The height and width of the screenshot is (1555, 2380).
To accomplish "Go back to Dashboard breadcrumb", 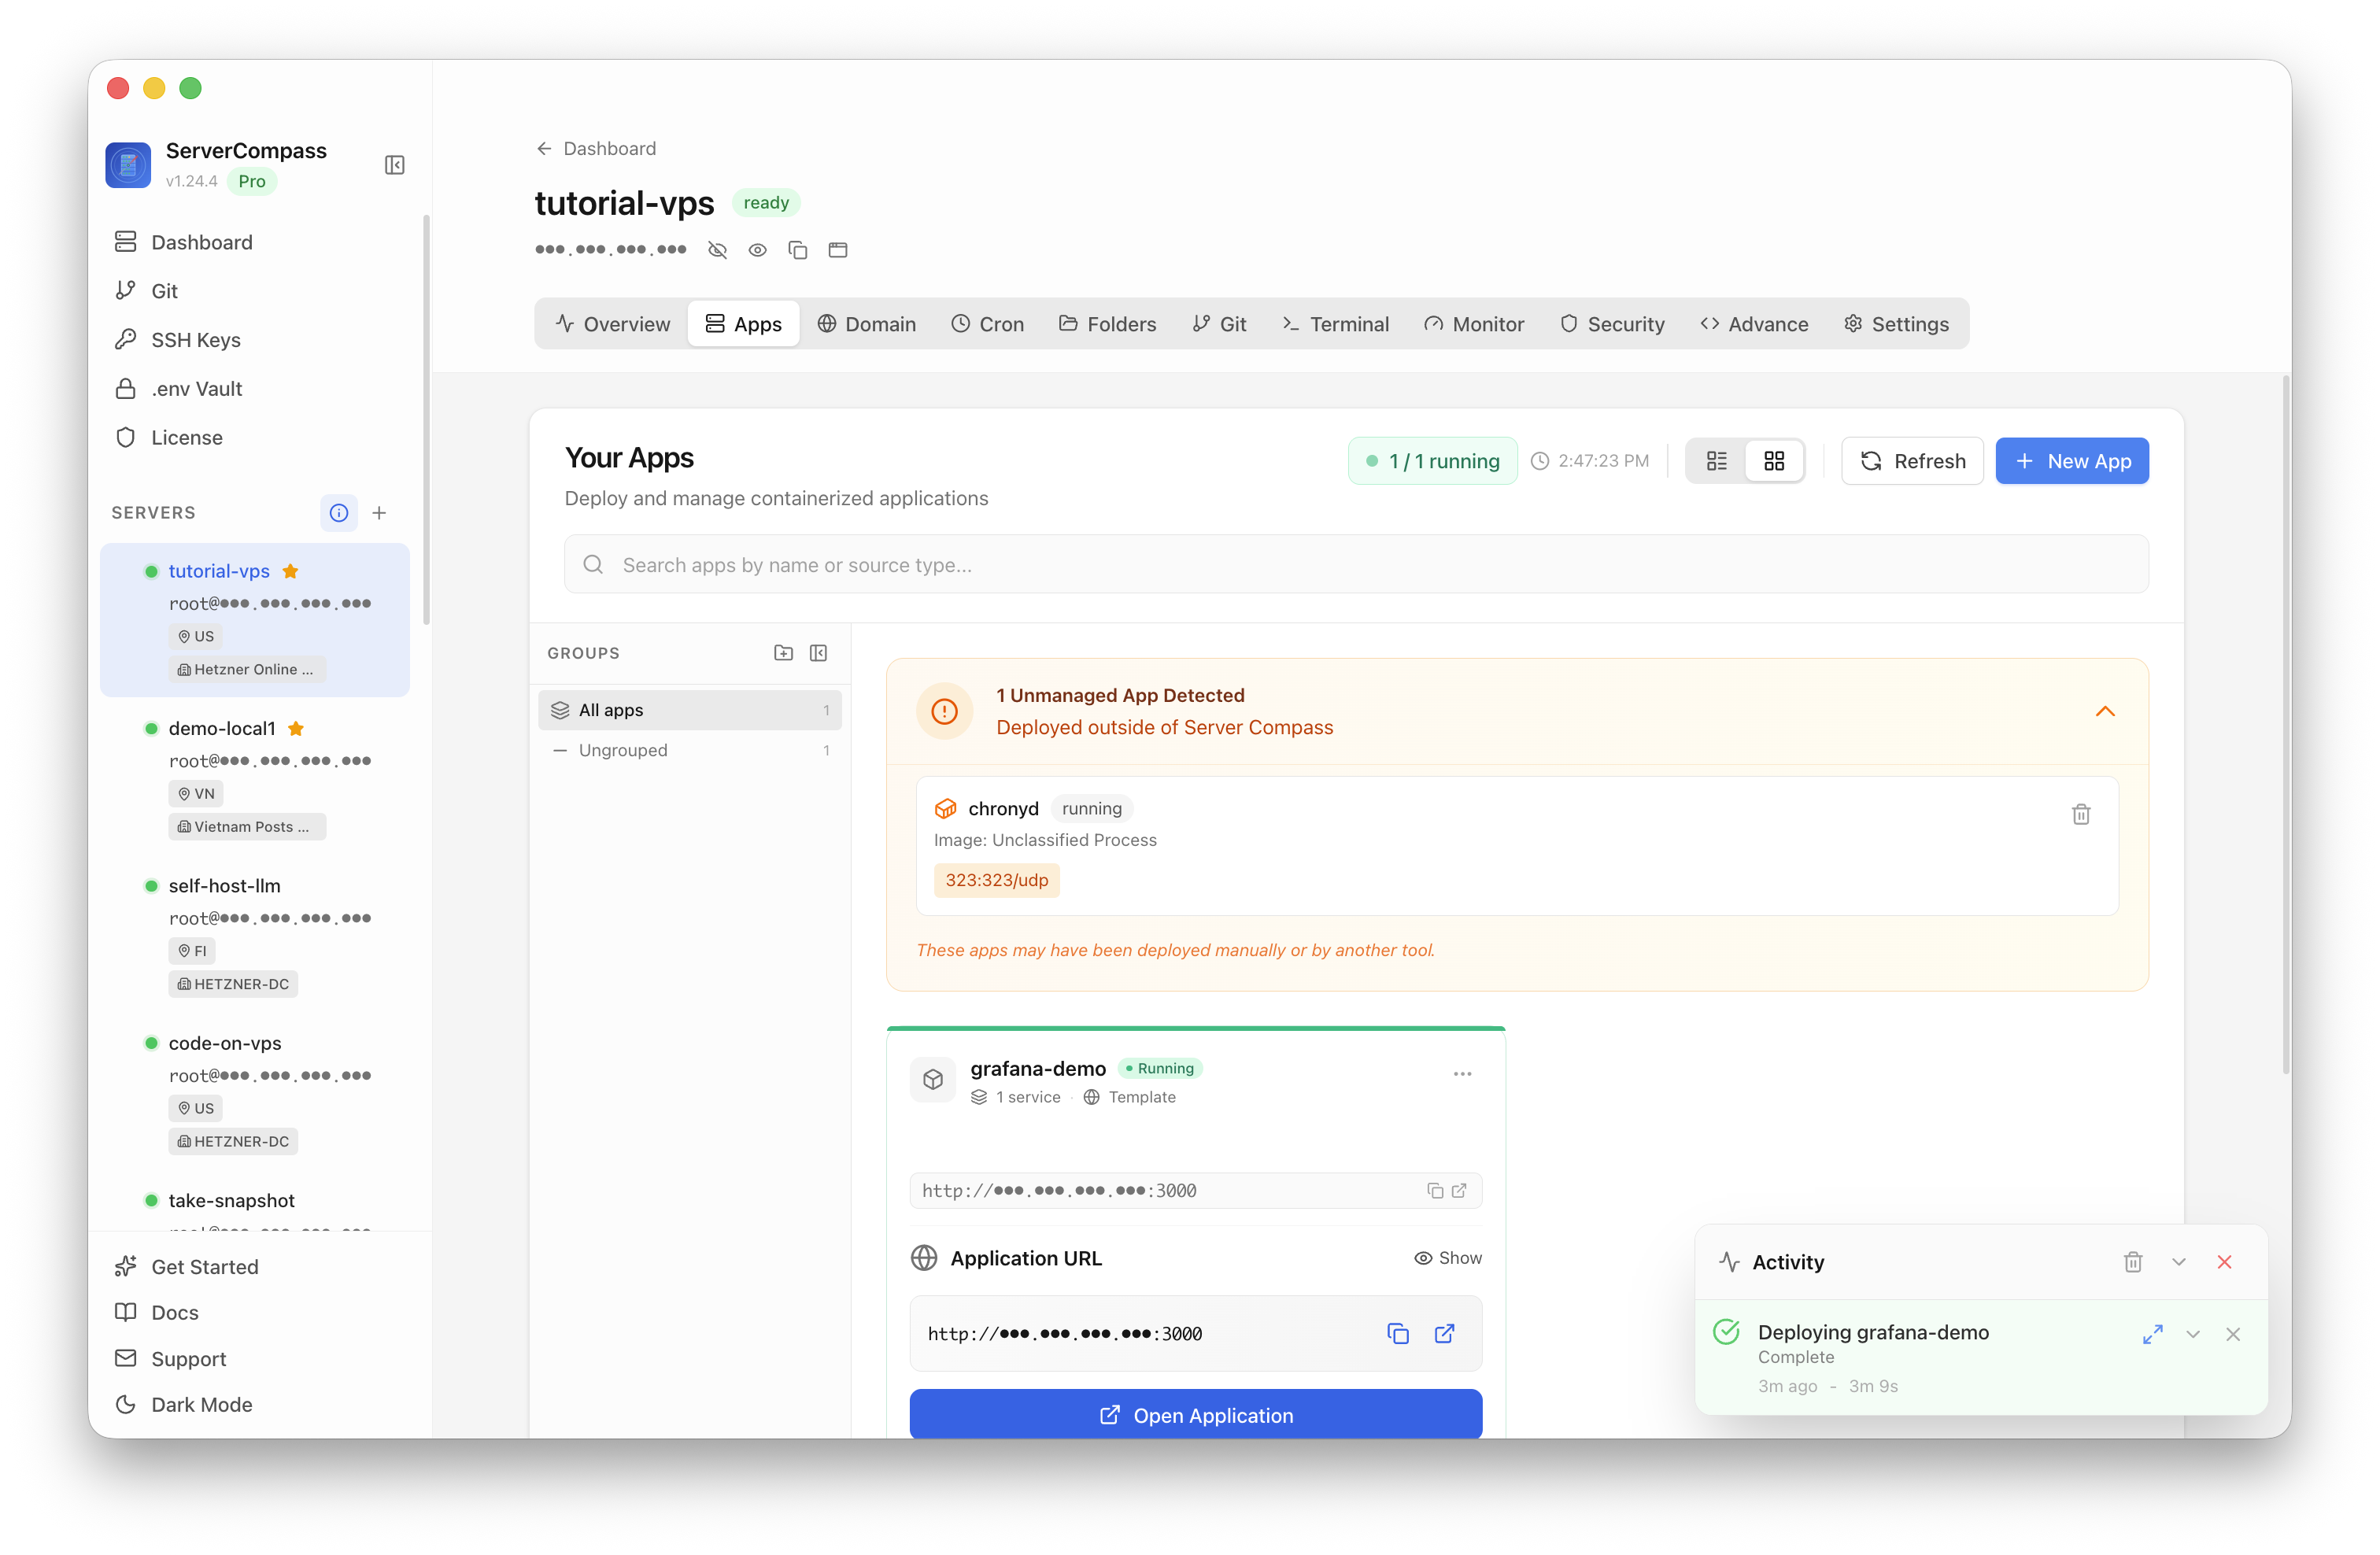I will point(596,148).
